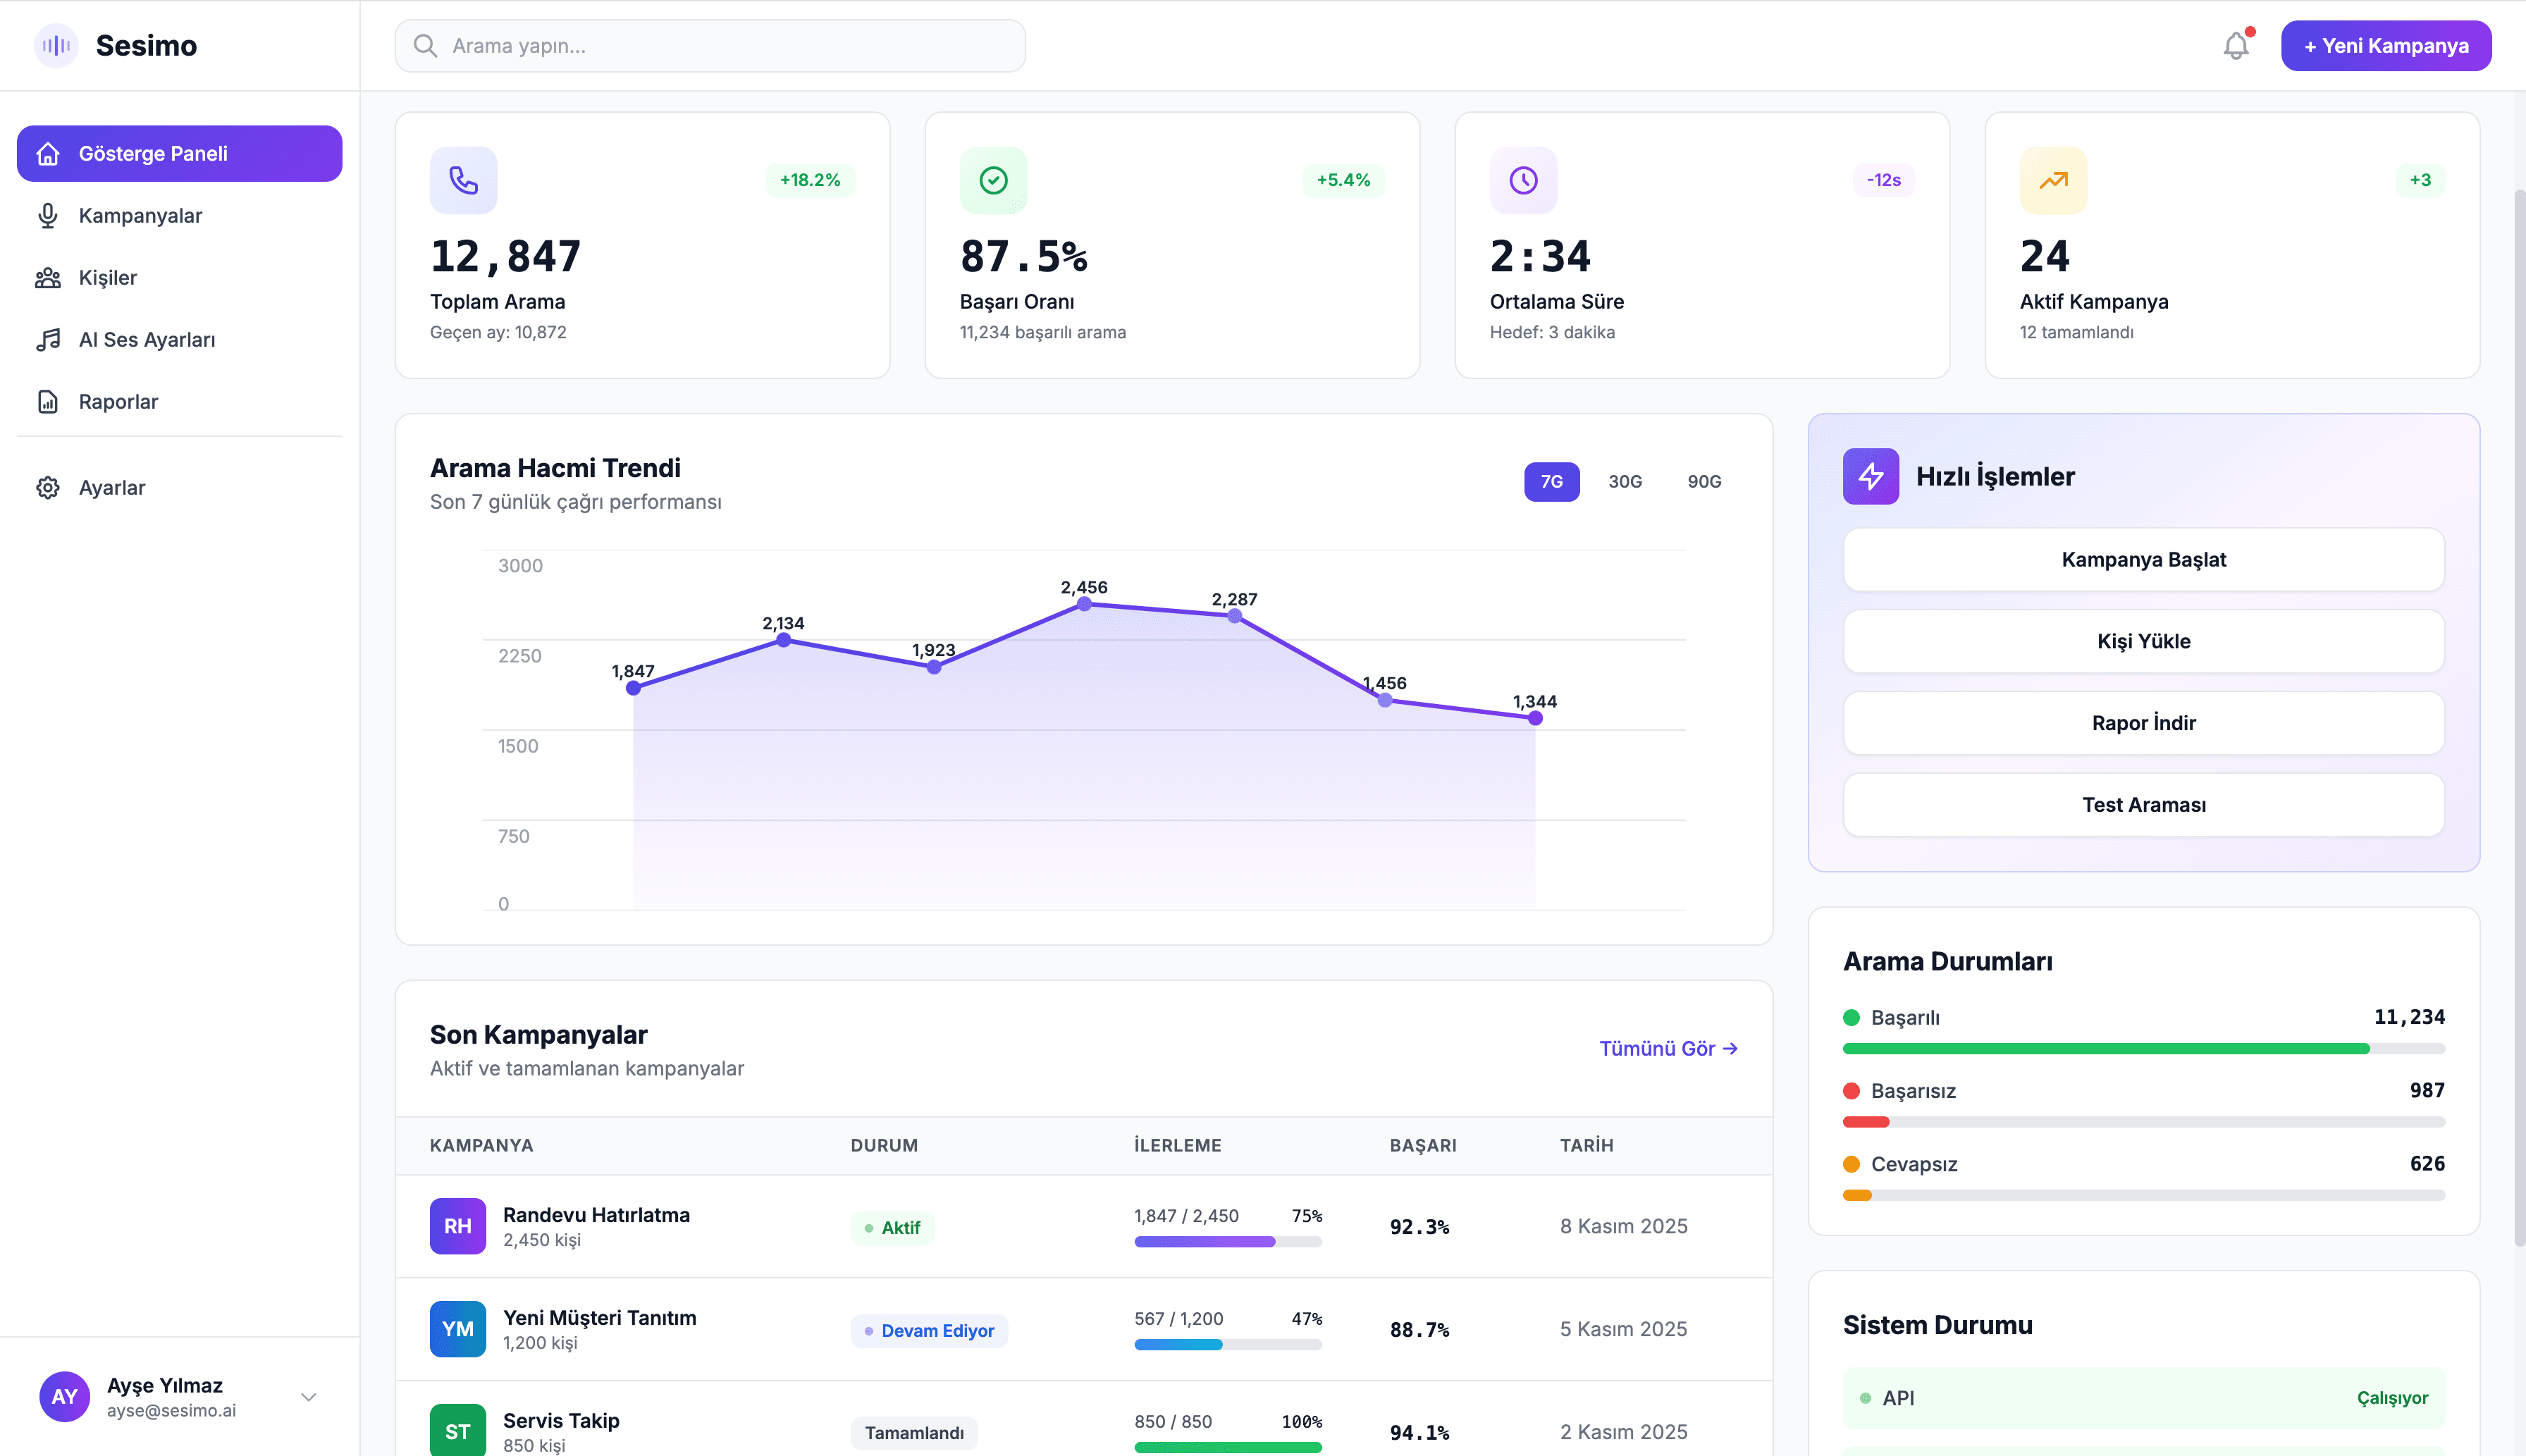Click the RH campaign avatar icon
Viewport: 2526px width, 1456px height.
tap(457, 1226)
